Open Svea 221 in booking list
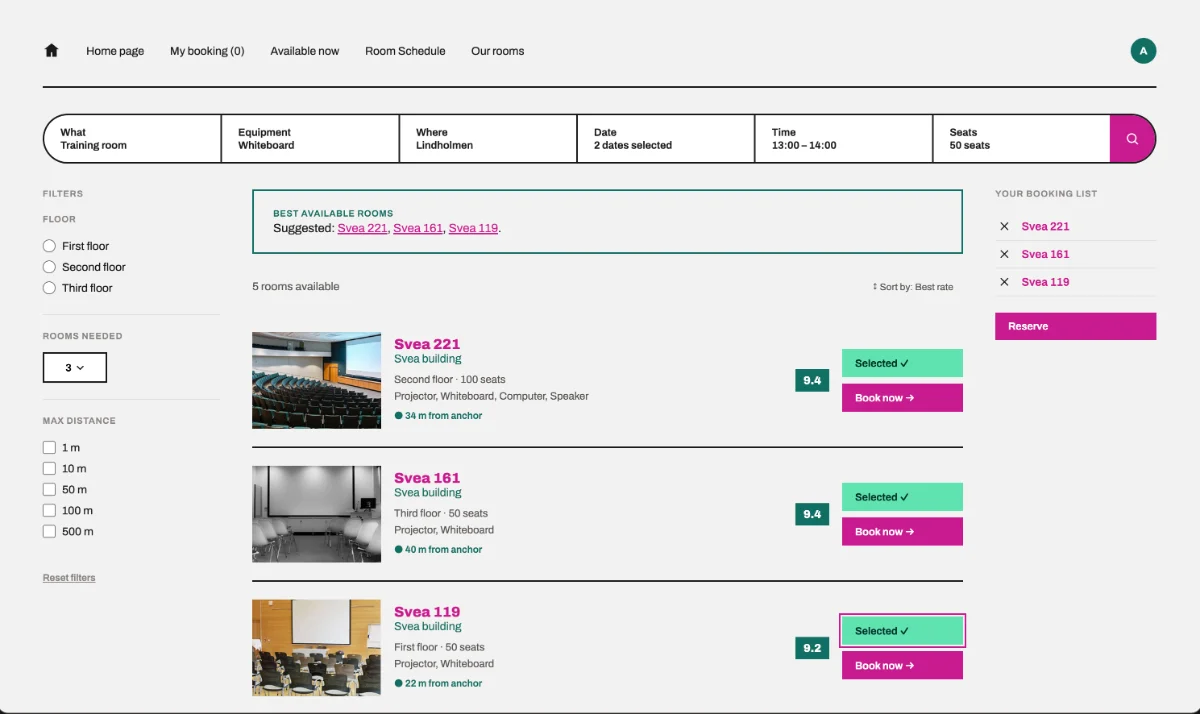This screenshot has width=1200, height=714. [x=1045, y=226]
